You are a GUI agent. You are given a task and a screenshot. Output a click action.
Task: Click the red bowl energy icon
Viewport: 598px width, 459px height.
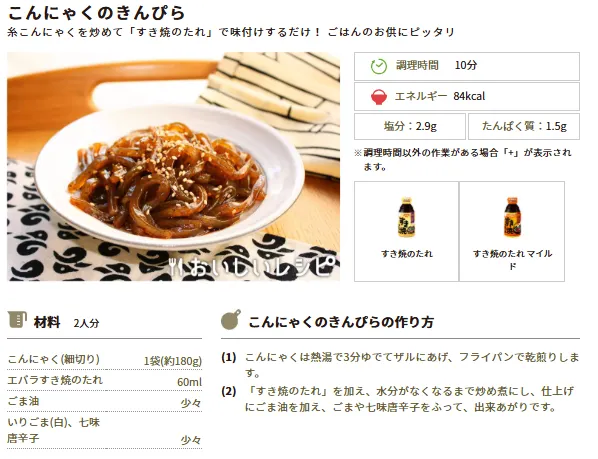click(378, 97)
